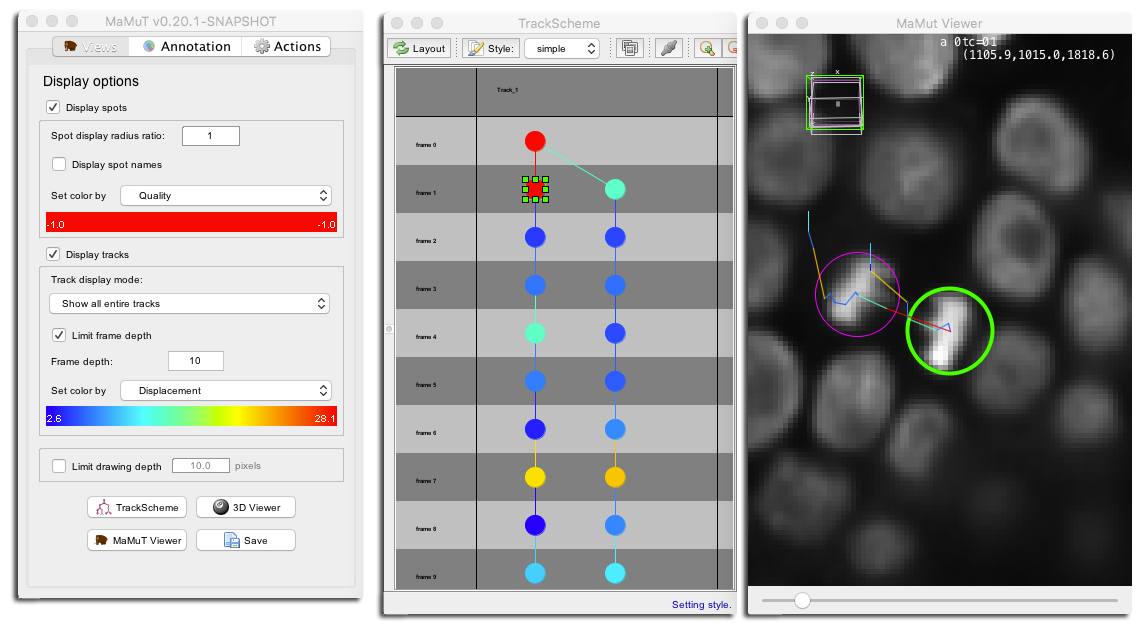This screenshot has height=630, width=1146.
Task: Click the capture snapshot icon in TrackScheme
Action: [629, 48]
